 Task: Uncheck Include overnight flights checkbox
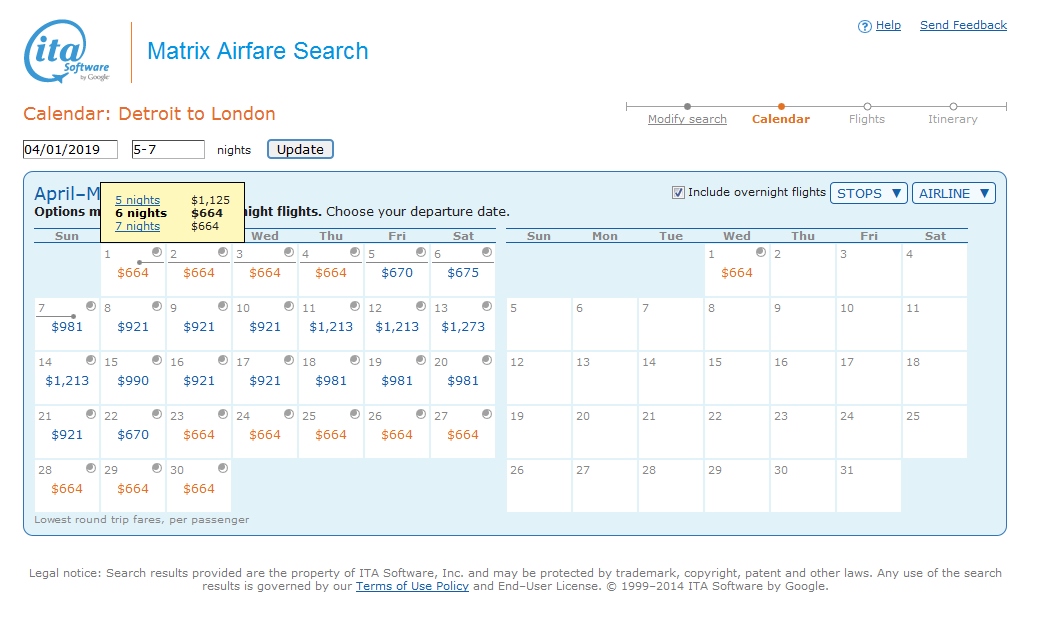point(679,193)
